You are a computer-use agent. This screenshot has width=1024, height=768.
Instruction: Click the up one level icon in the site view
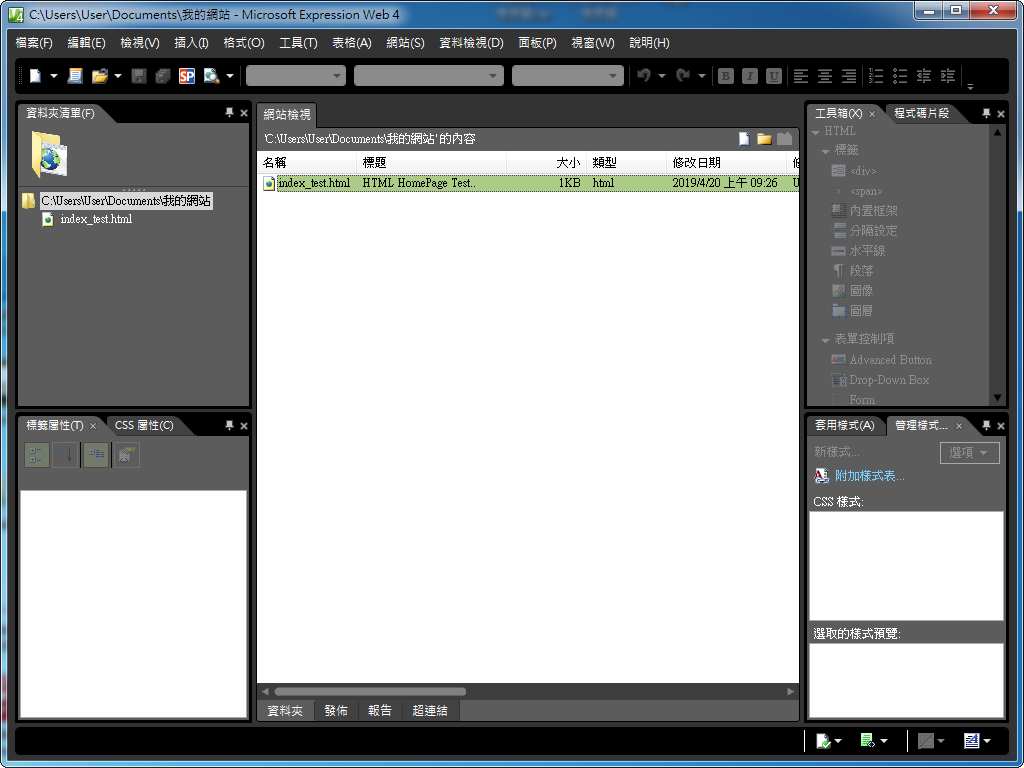pyautogui.click(x=784, y=138)
